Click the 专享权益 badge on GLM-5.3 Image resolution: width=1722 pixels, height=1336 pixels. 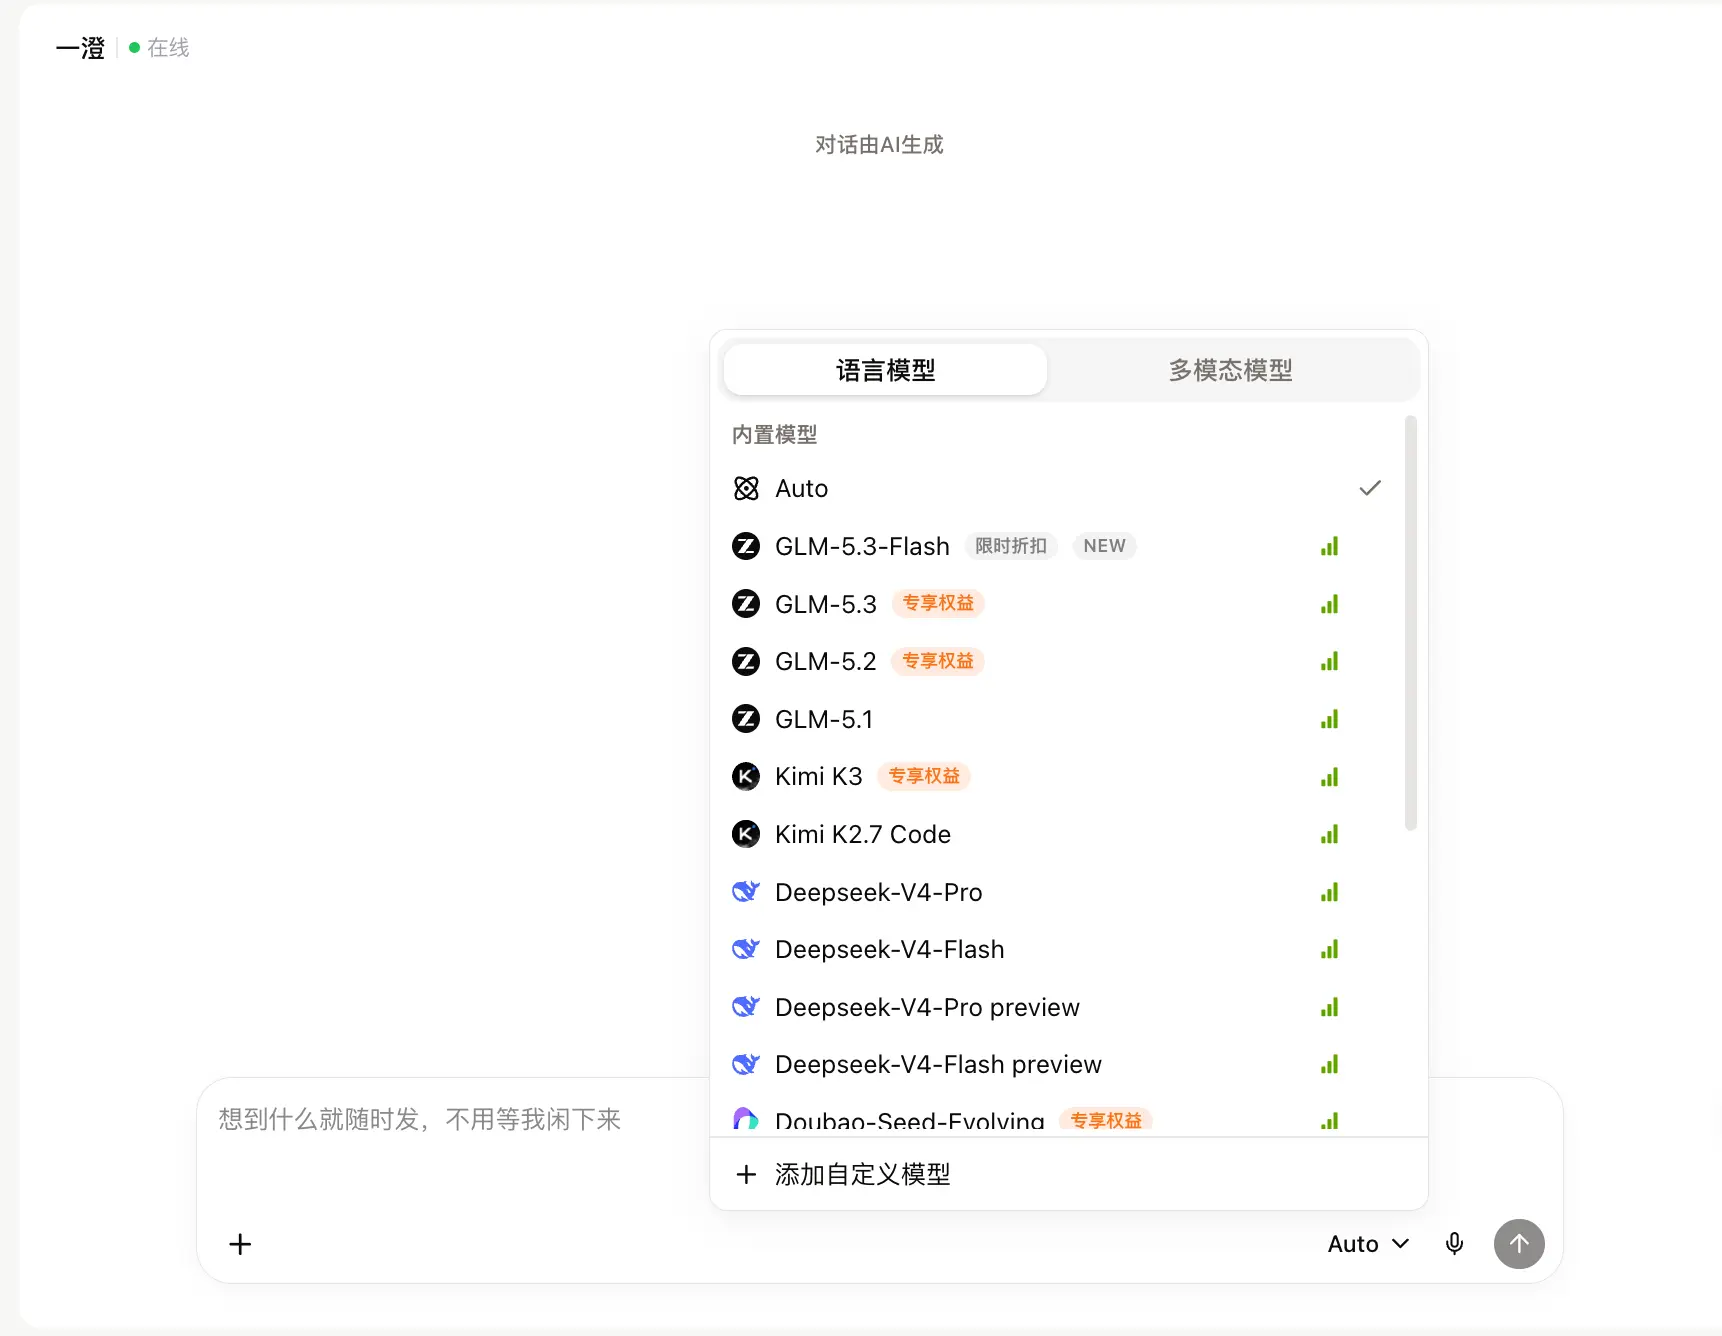pos(938,603)
